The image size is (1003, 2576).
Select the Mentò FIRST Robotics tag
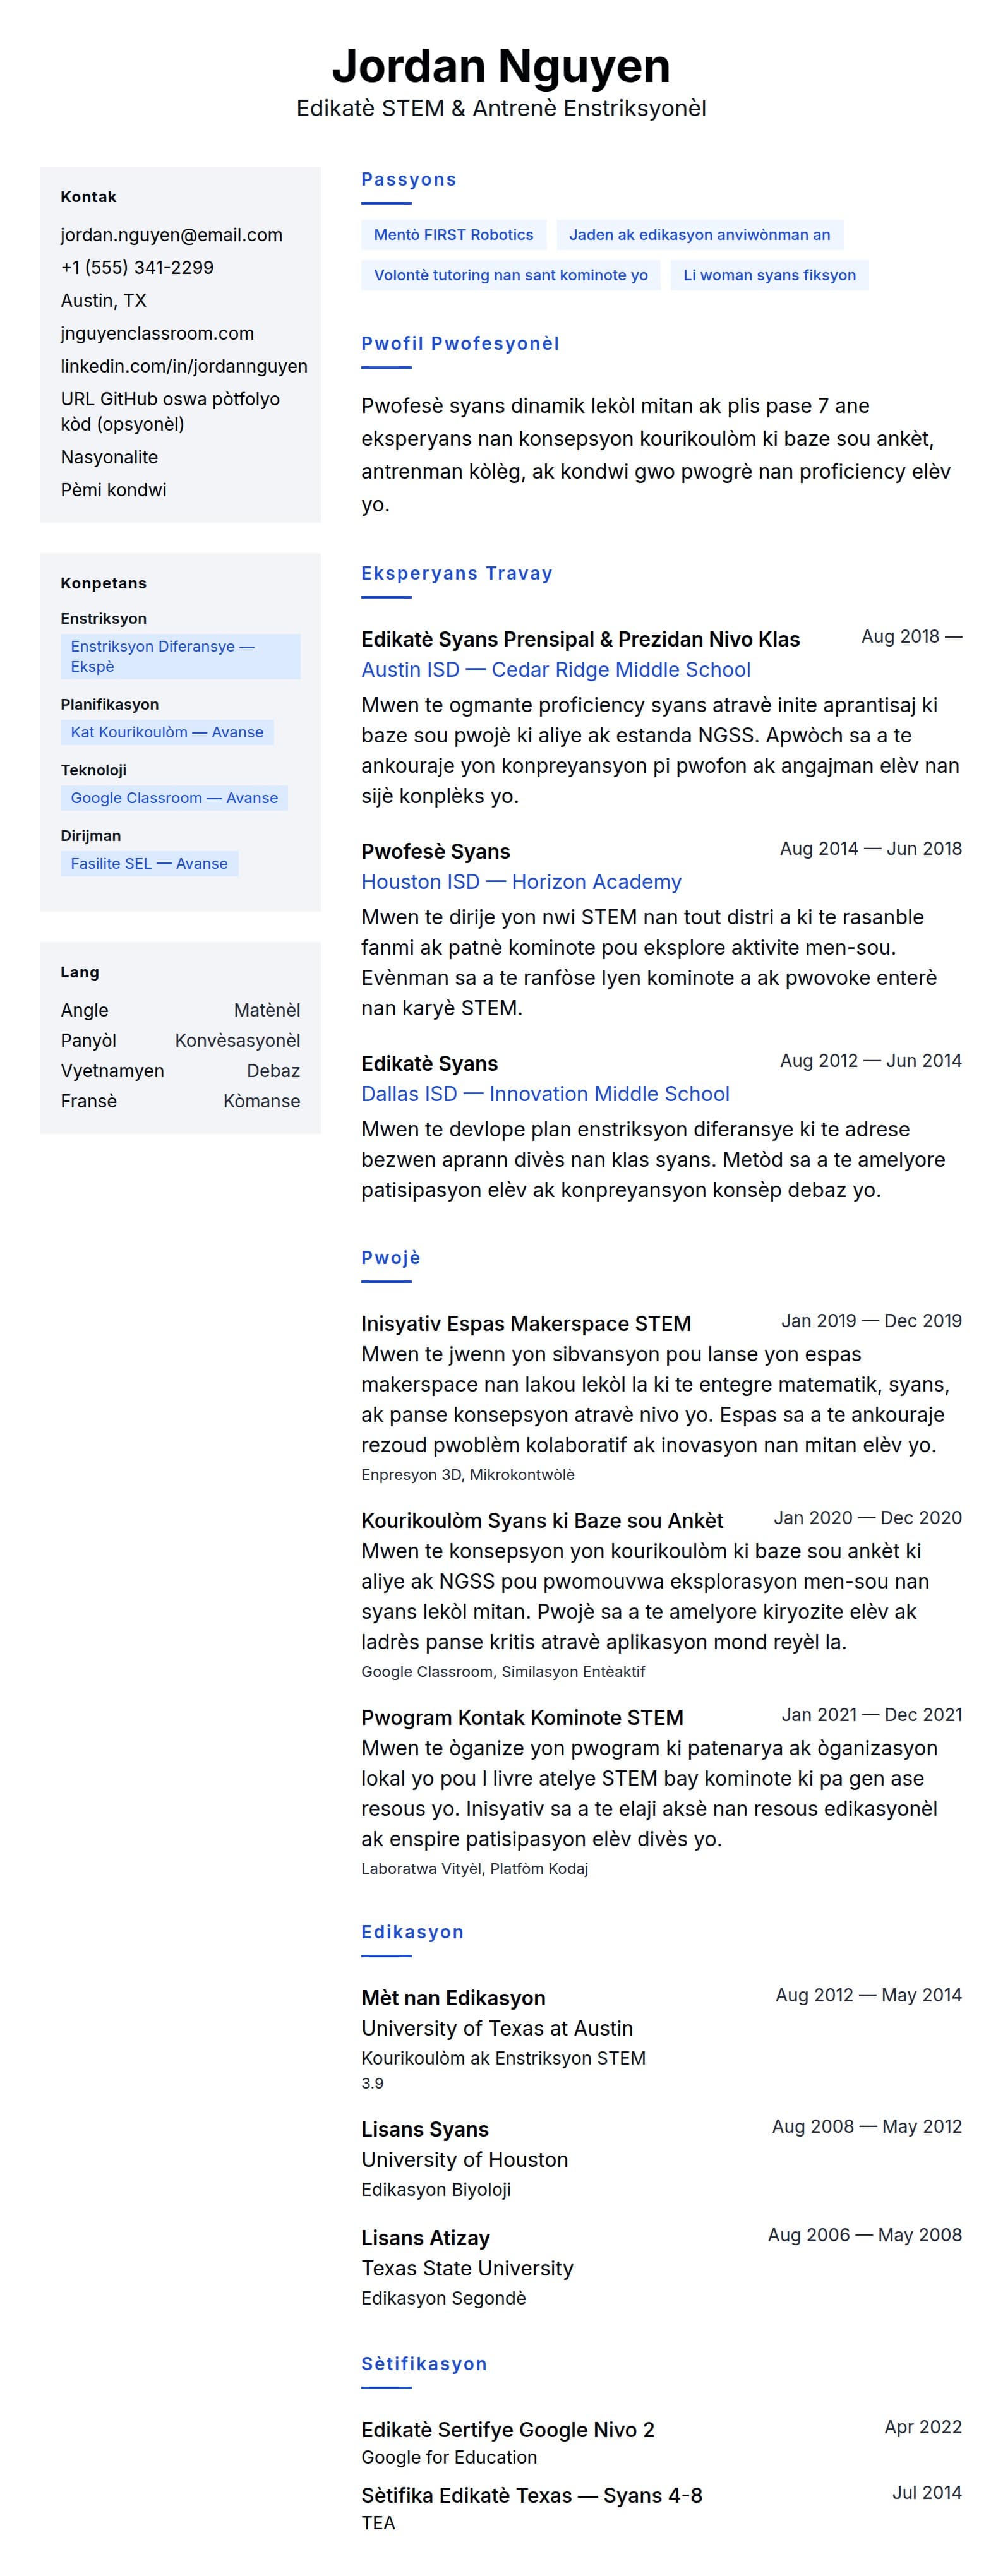[x=453, y=235]
